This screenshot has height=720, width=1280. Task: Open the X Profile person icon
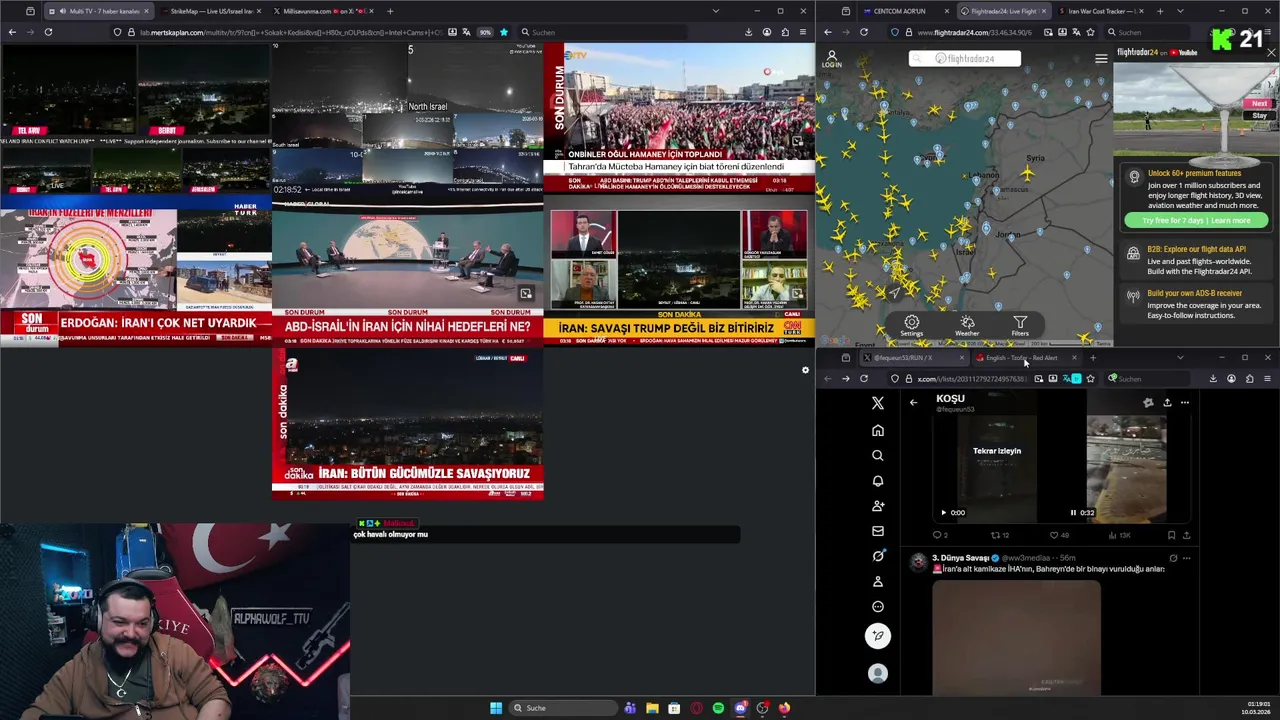(878, 581)
